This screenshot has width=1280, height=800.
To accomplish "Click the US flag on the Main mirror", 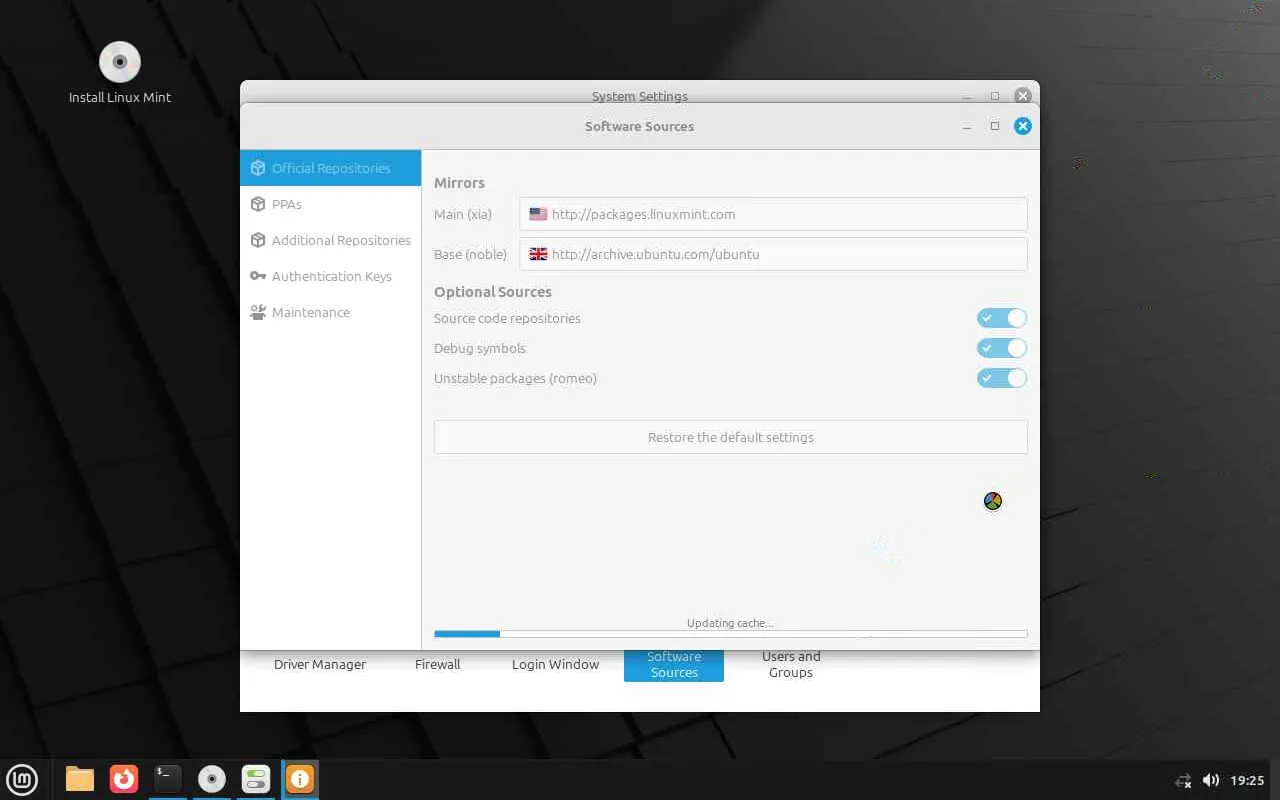I will (538, 214).
